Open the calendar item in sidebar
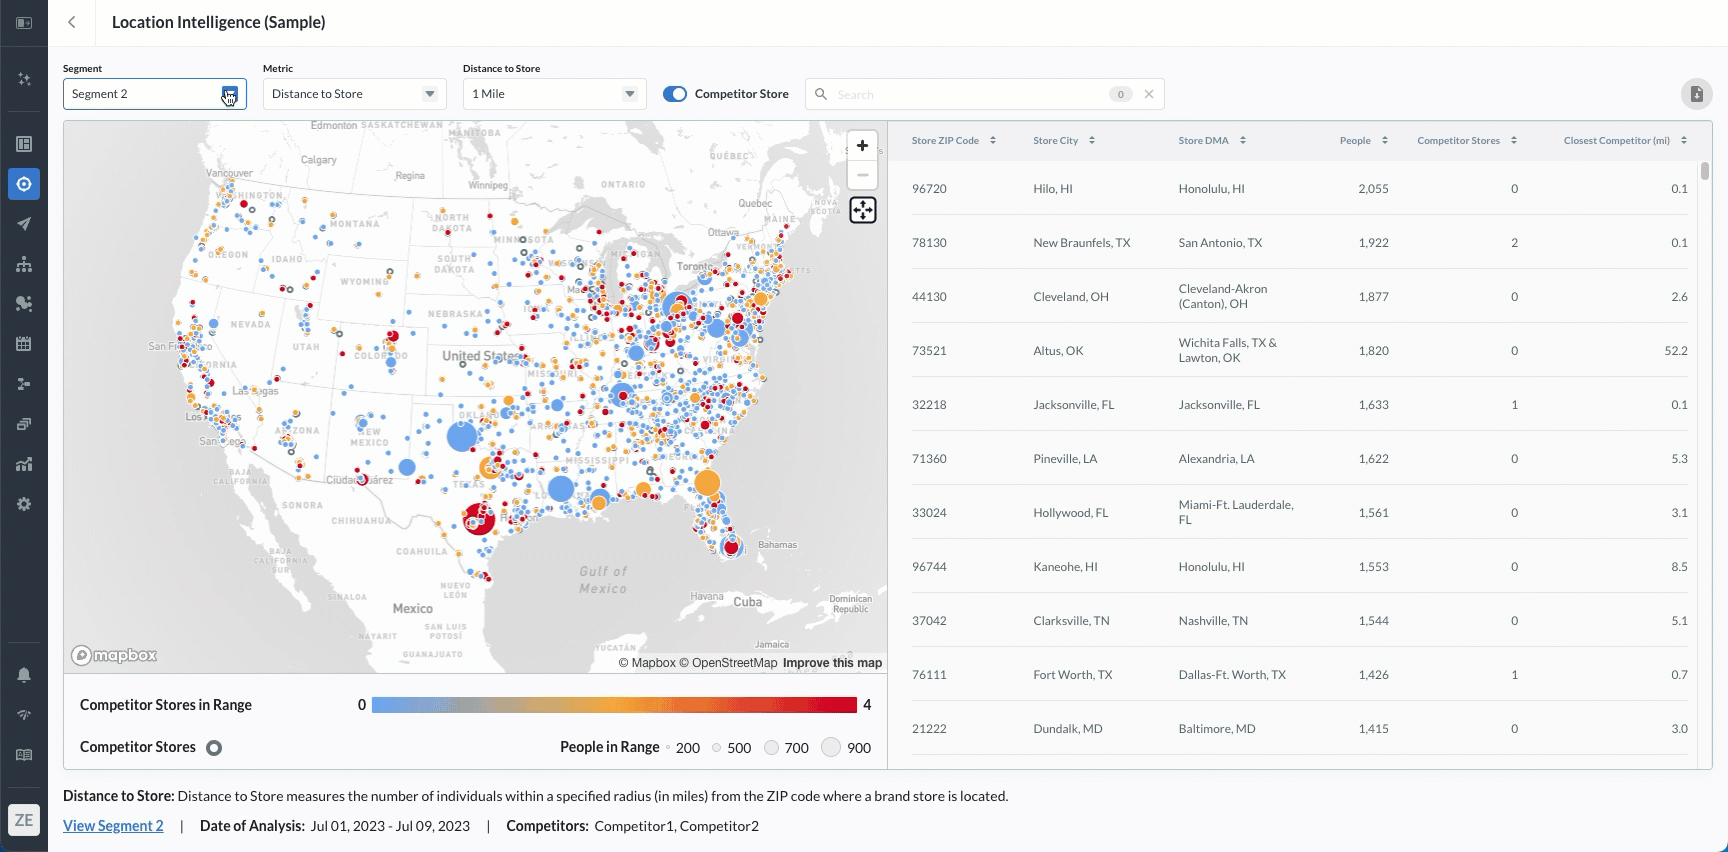 pos(24,344)
